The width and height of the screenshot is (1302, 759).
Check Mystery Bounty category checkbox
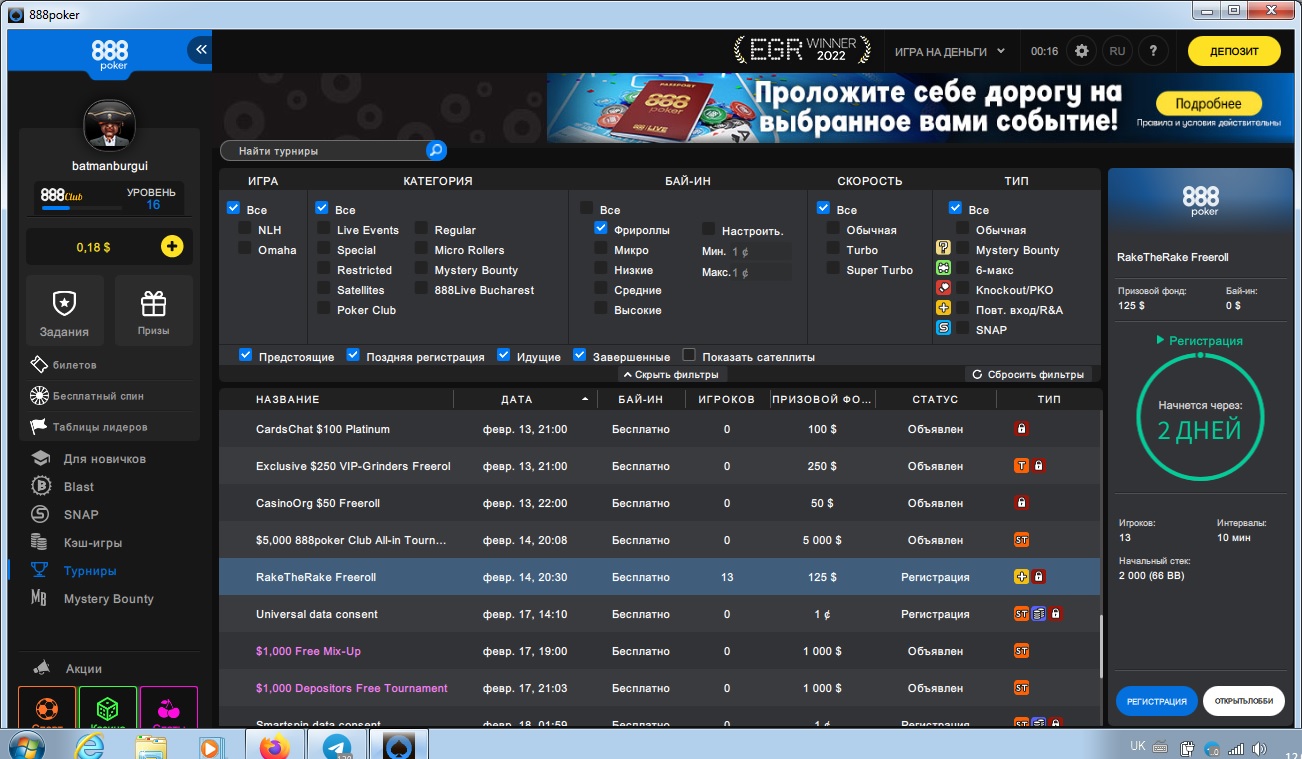click(x=422, y=268)
